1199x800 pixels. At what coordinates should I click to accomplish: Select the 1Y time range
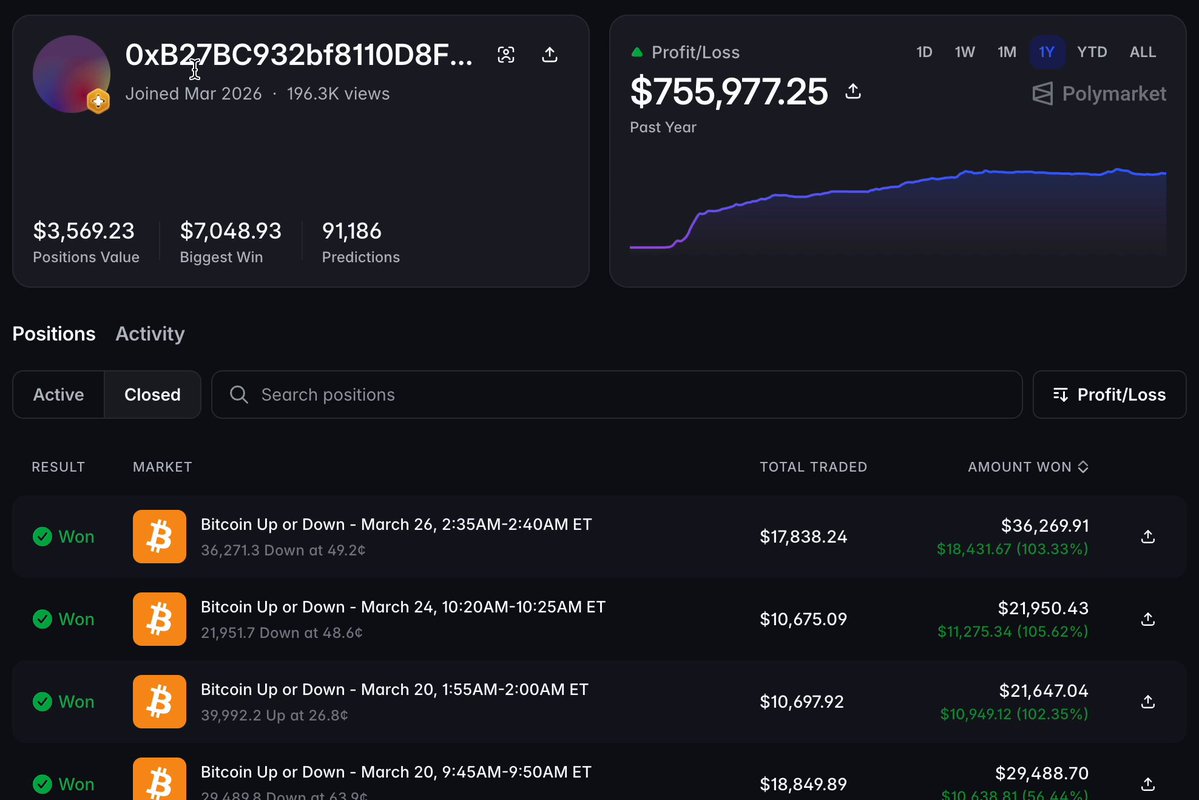tap(1046, 52)
